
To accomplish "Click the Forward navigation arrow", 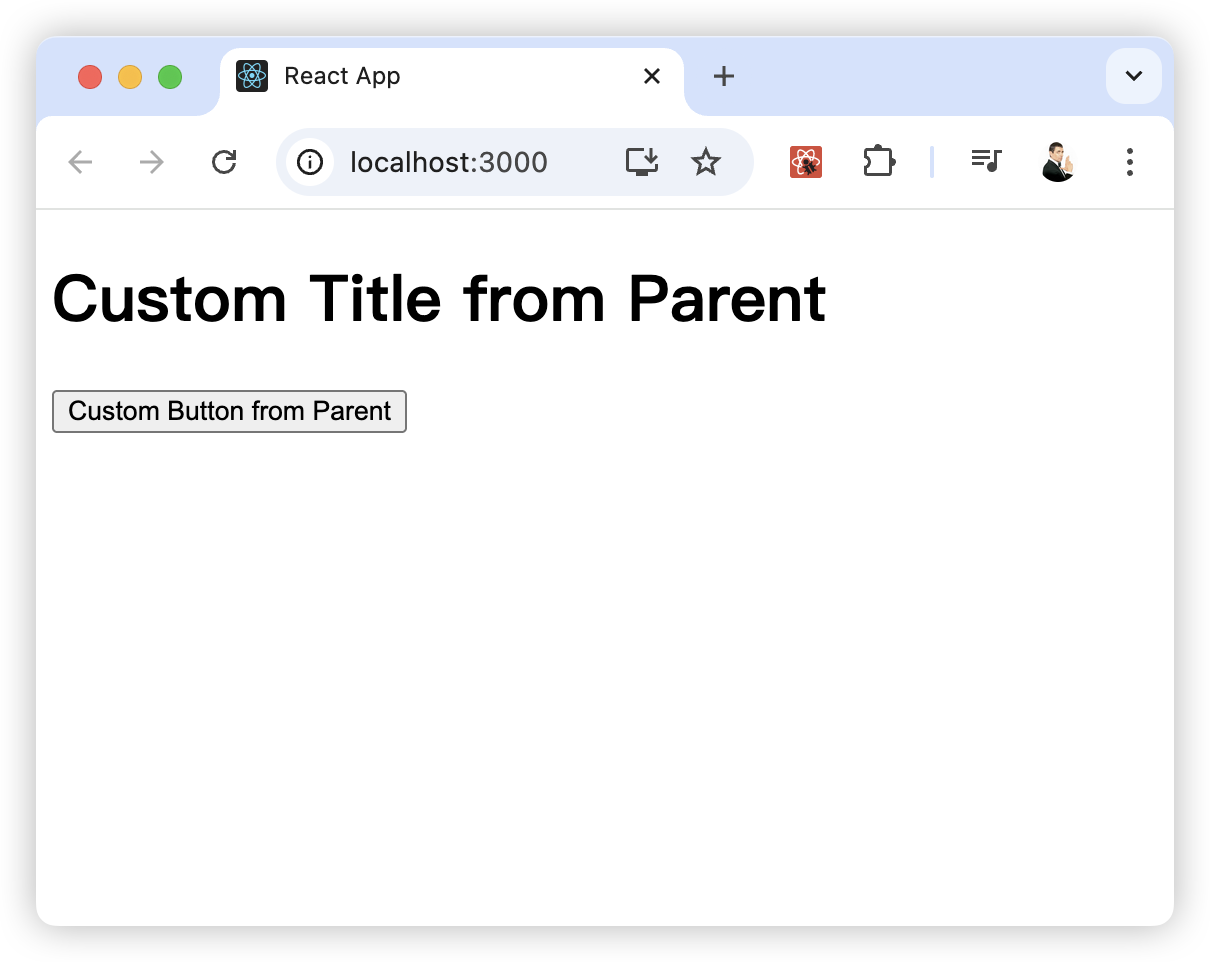I will pyautogui.click(x=152, y=162).
